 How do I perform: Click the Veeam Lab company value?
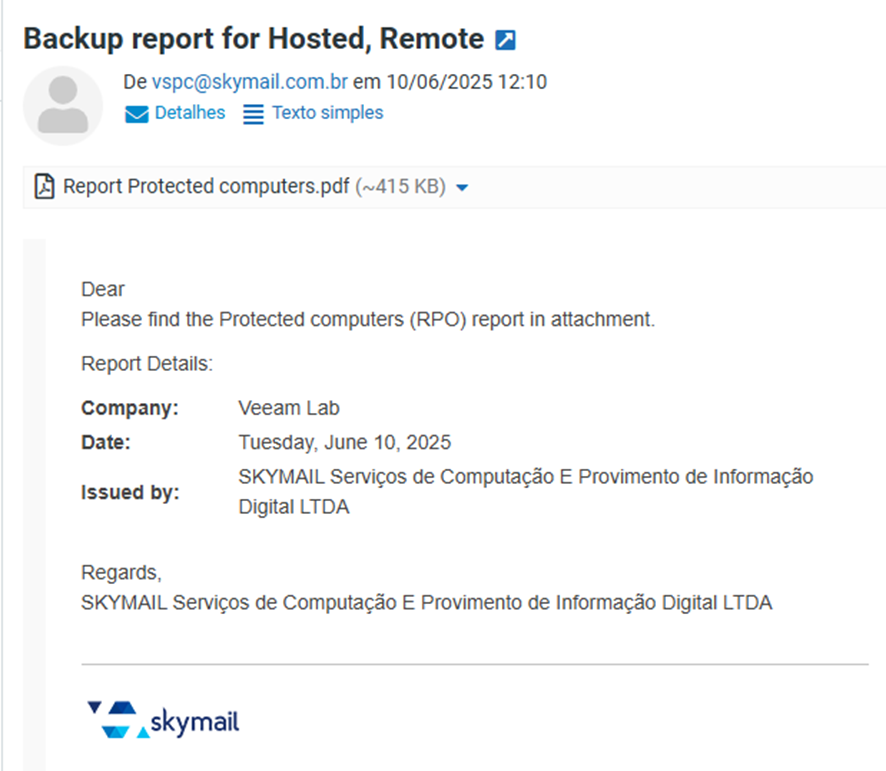point(289,408)
